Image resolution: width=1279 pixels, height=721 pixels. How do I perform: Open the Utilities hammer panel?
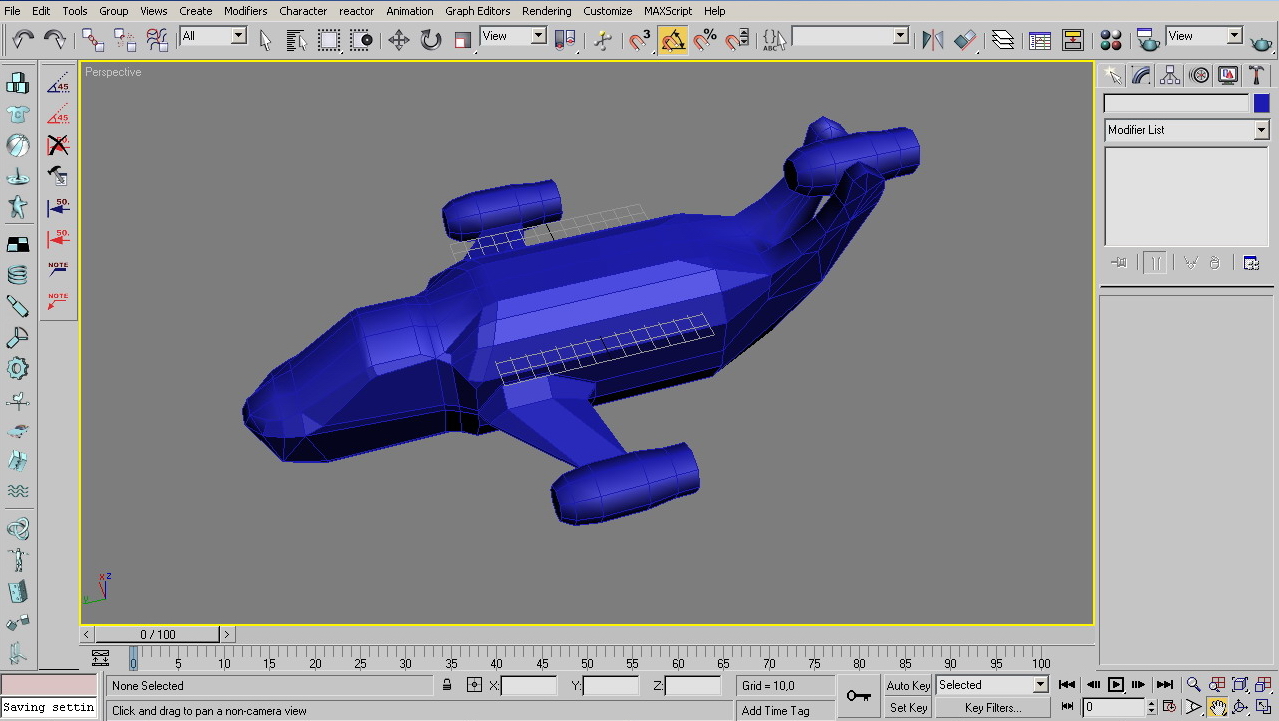click(x=1257, y=75)
